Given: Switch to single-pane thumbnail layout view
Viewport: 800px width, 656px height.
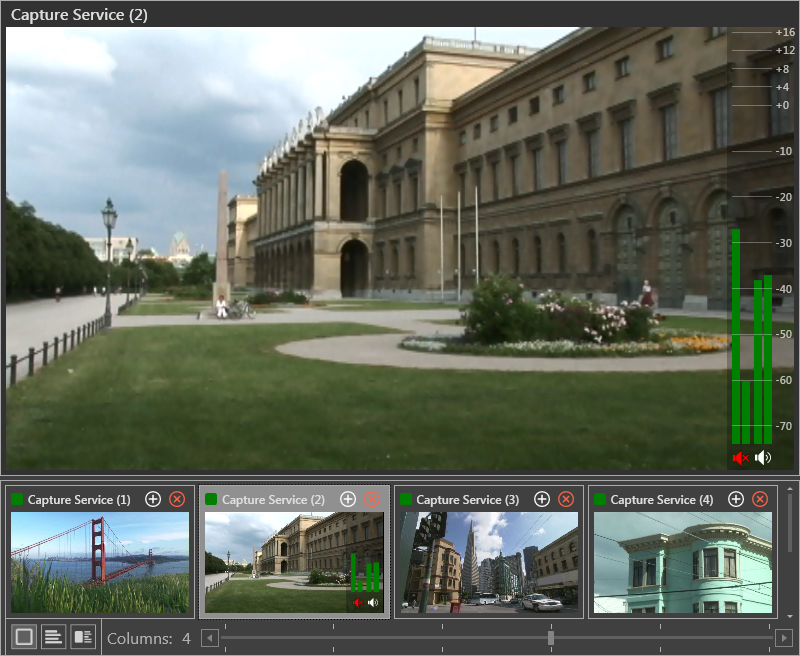Looking at the screenshot, I should pos(24,637).
